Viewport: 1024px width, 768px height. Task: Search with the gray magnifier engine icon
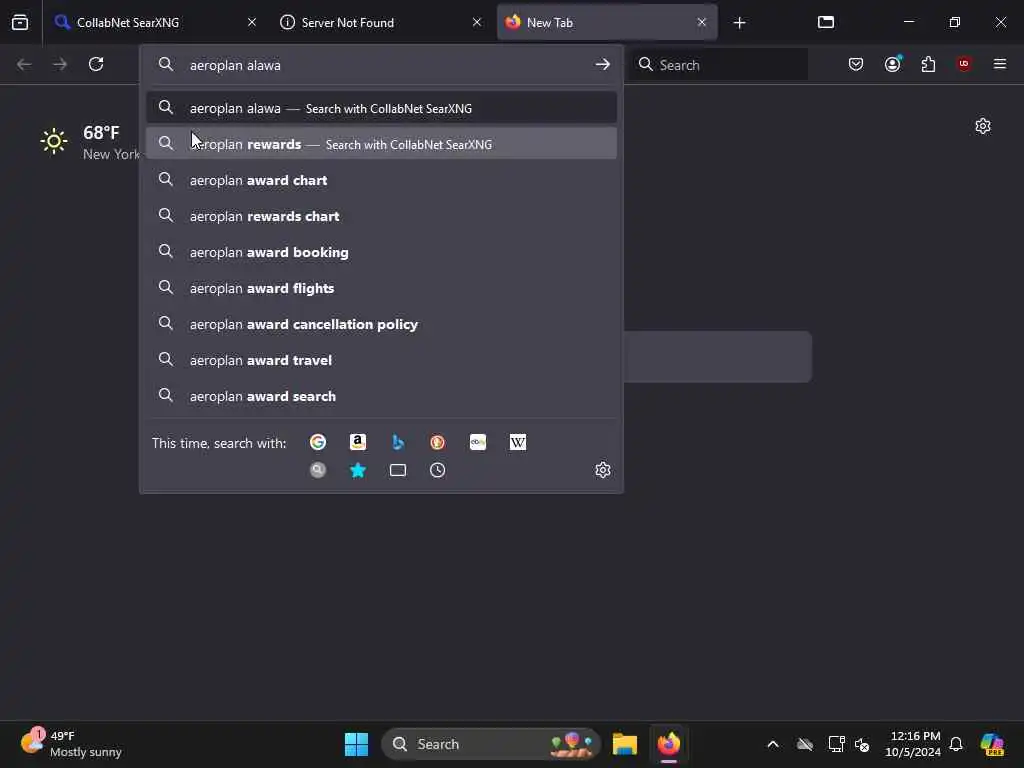point(318,470)
